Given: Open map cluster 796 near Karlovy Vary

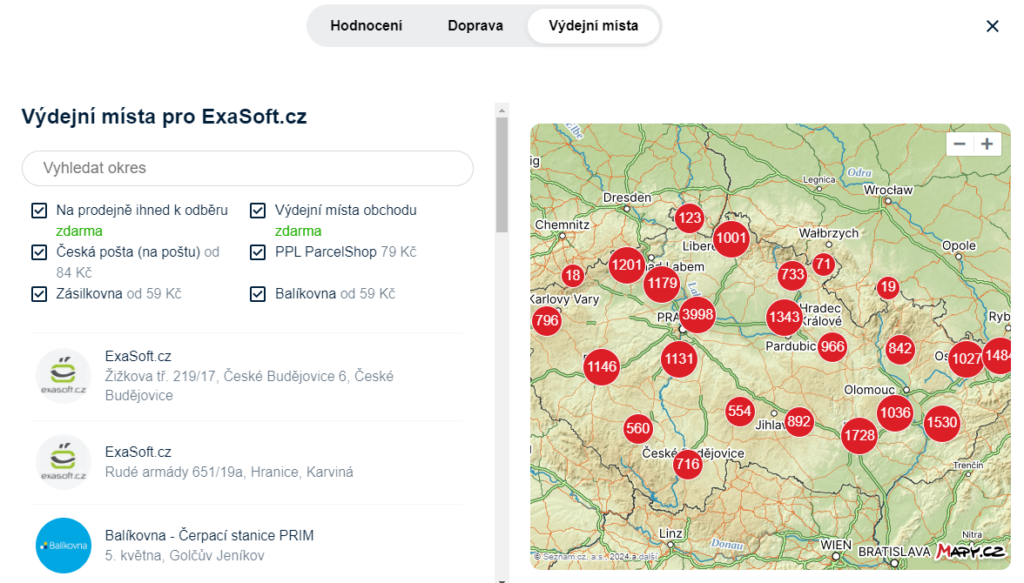Looking at the screenshot, I should pyautogui.click(x=547, y=321).
